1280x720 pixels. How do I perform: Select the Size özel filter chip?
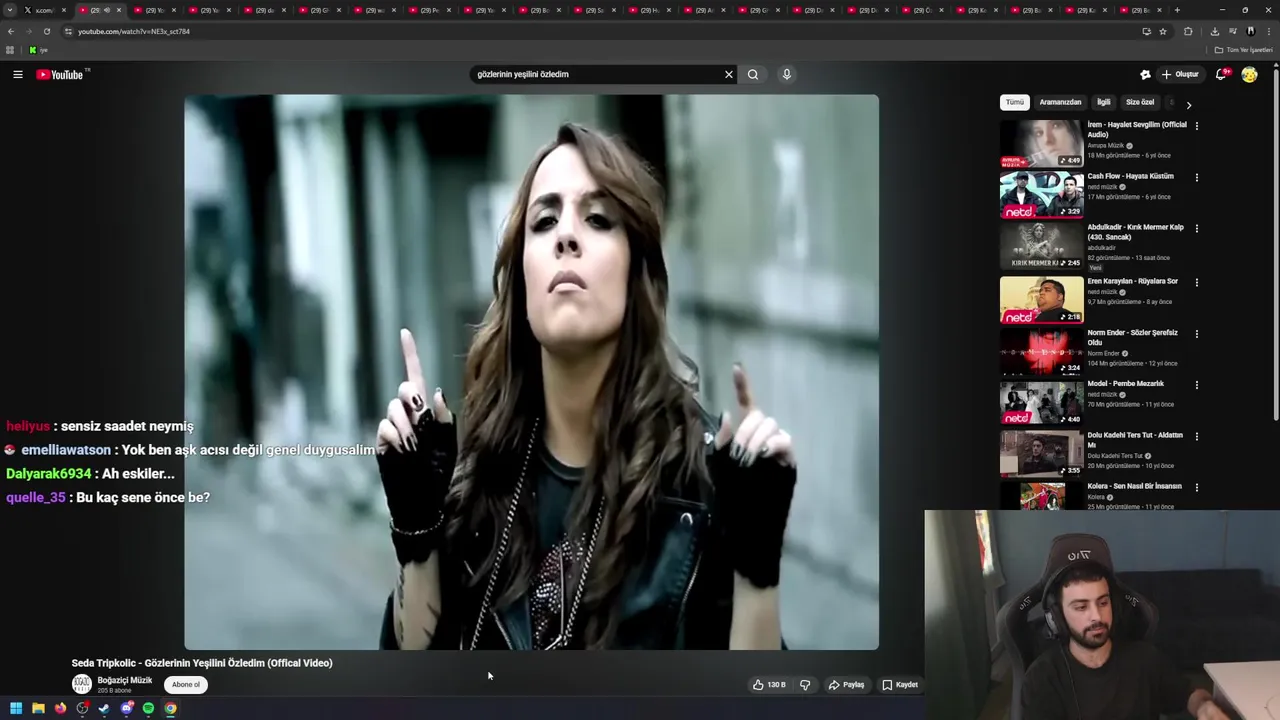[x=1140, y=102]
